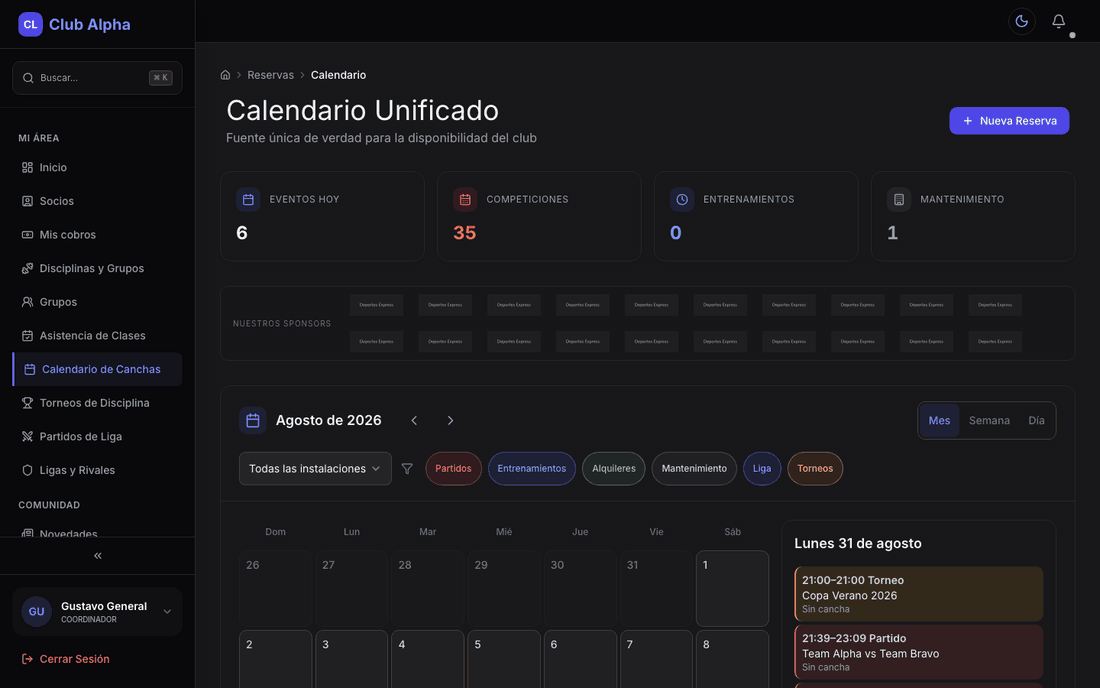Select day 8 in the calendar

point(732,659)
